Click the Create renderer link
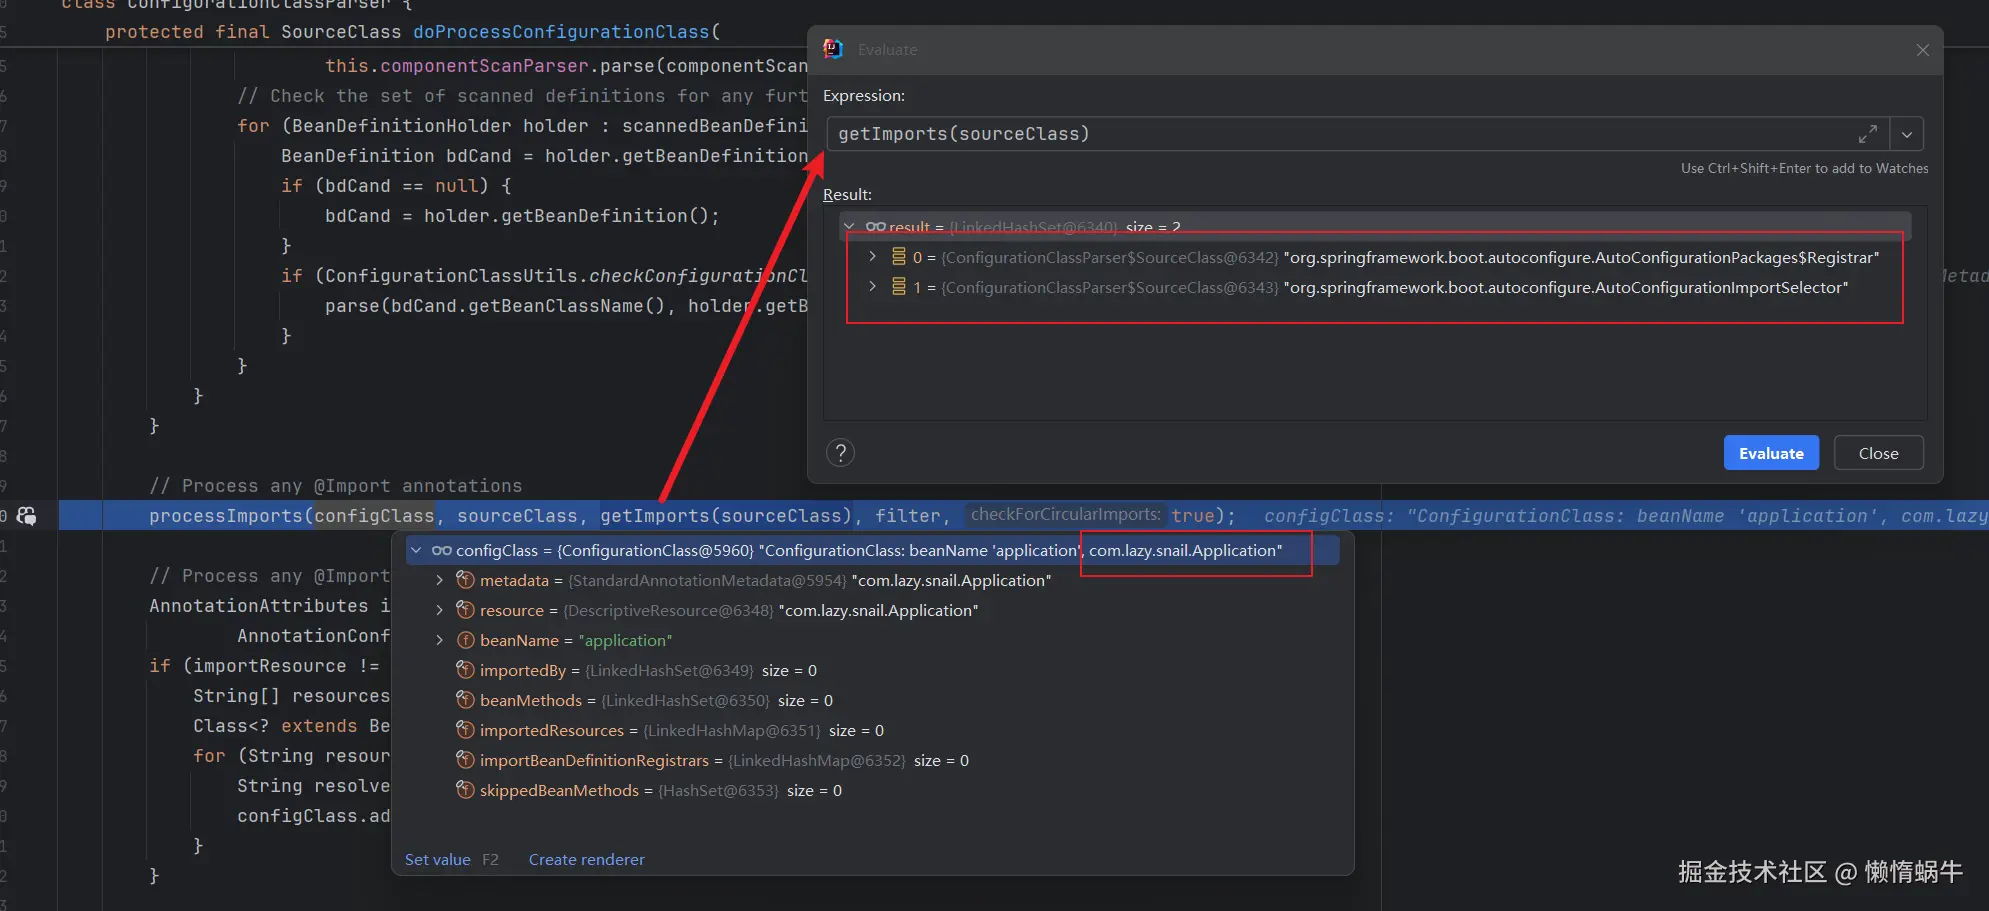This screenshot has height=911, width=1989. 586,859
